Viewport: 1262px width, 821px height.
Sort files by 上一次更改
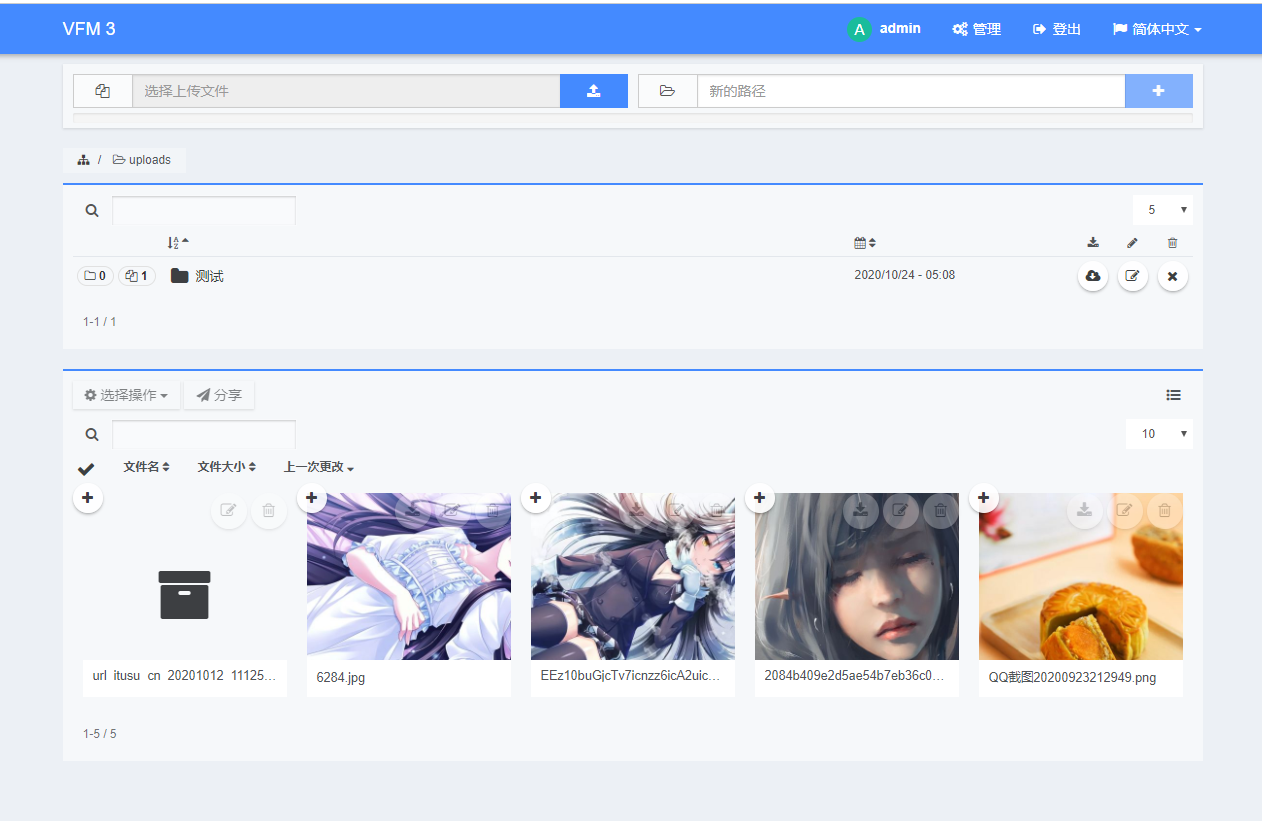pyautogui.click(x=319, y=467)
